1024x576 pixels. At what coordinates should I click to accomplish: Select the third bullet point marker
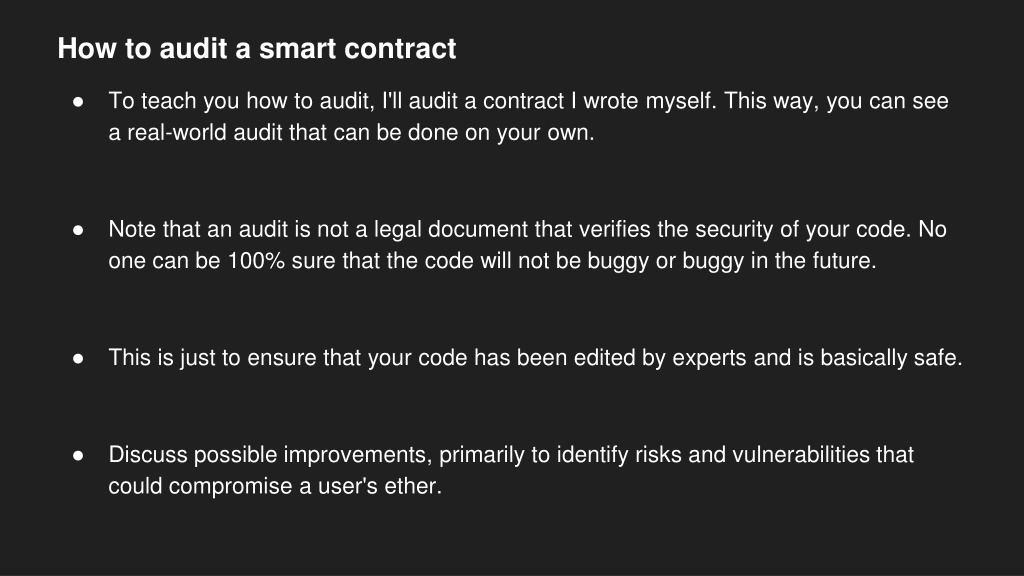click(78, 359)
